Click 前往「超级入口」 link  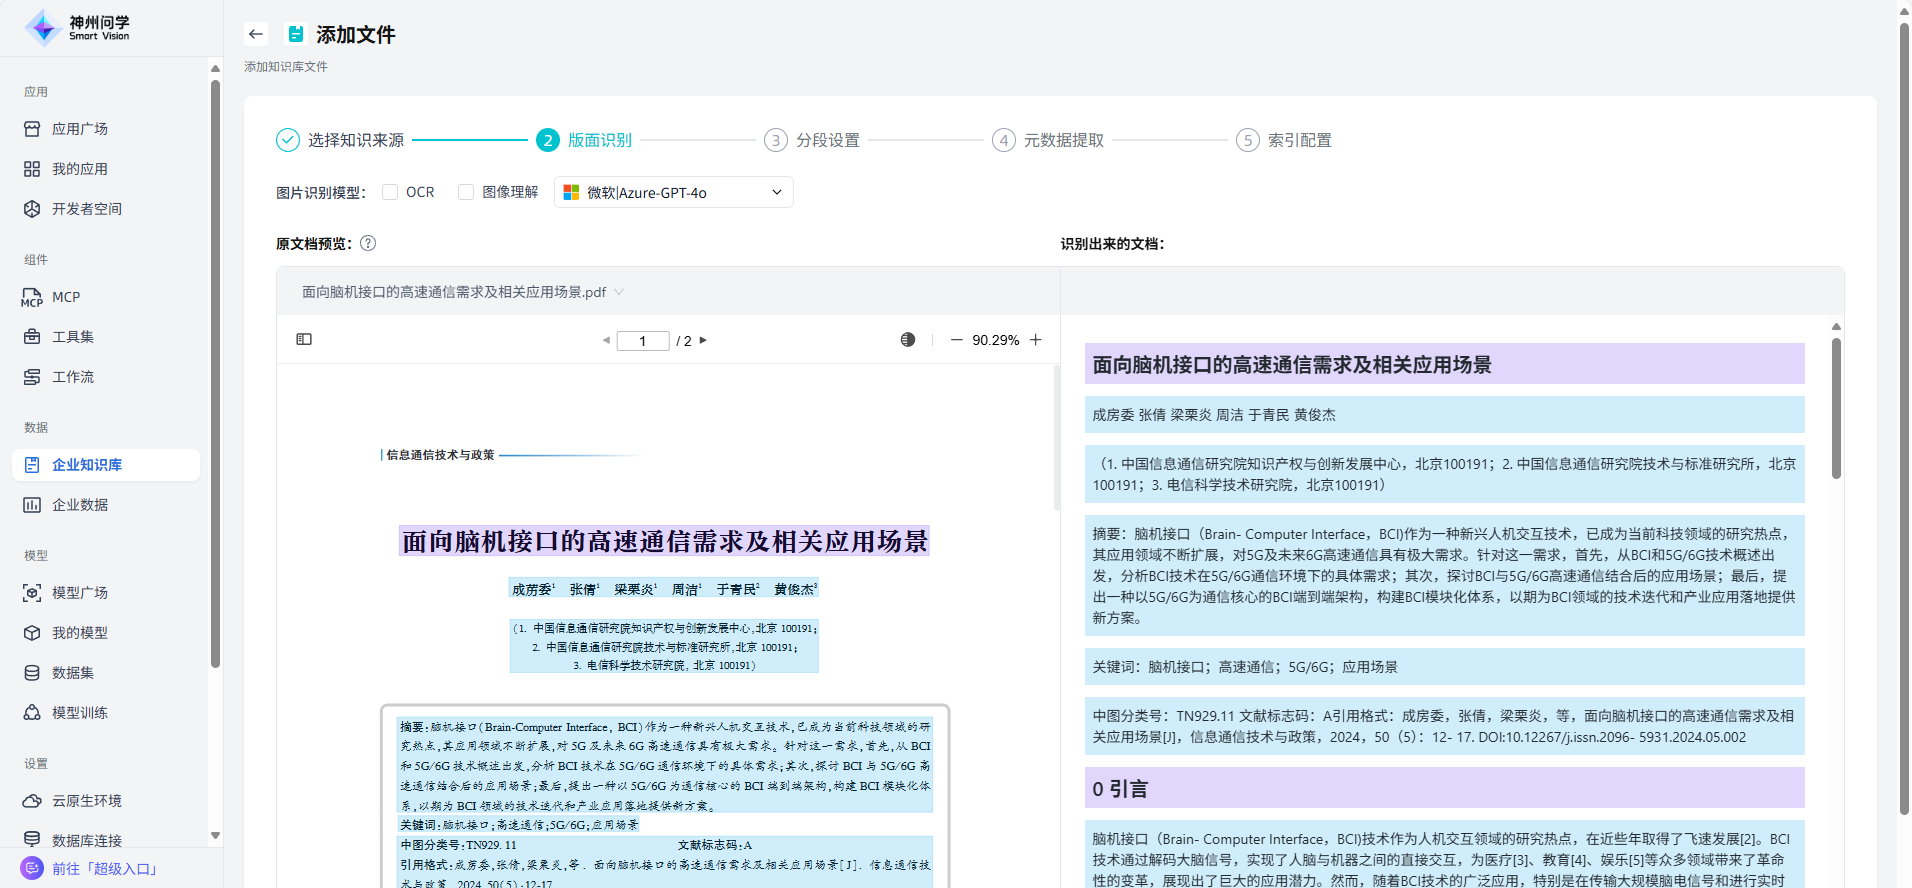(x=104, y=868)
